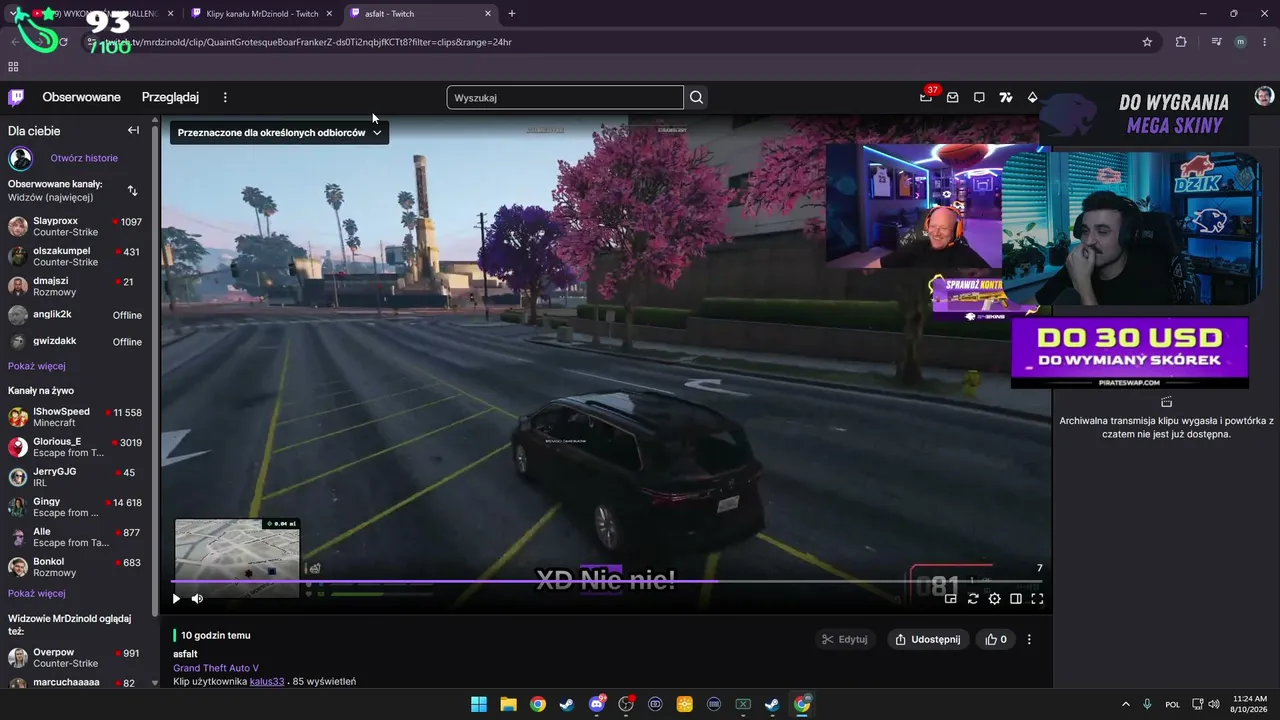Like the clip with thumbs up
Screen dimensions: 1280x720
pos(996,639)
